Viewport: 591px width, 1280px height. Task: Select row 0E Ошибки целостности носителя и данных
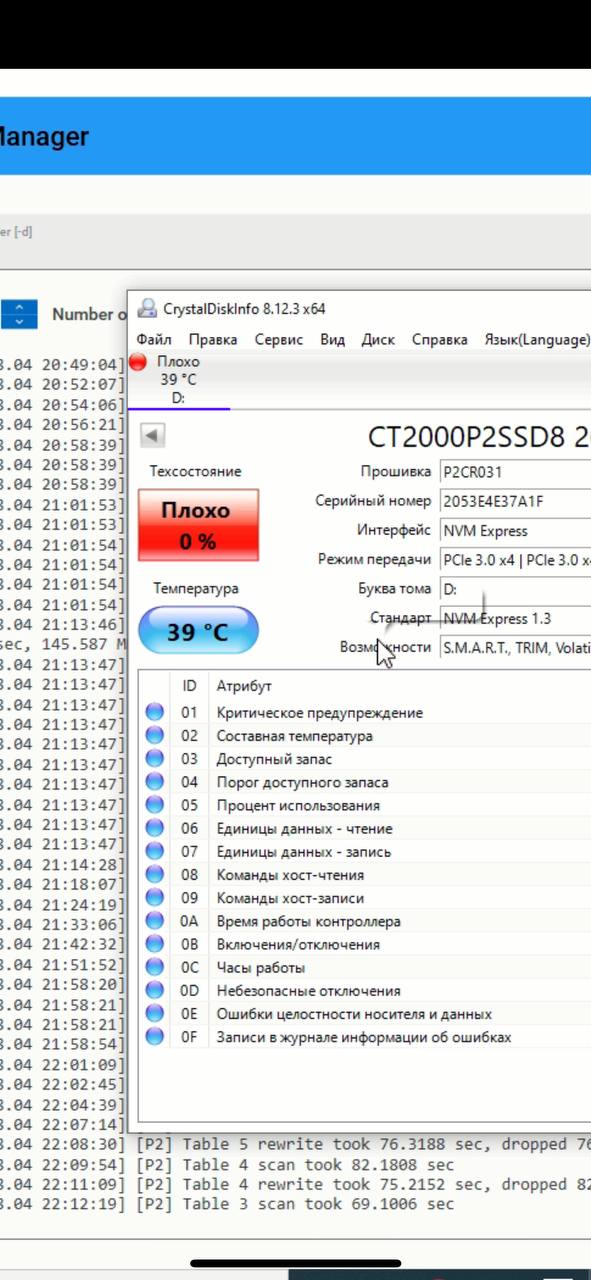(x=365, y=1014)
